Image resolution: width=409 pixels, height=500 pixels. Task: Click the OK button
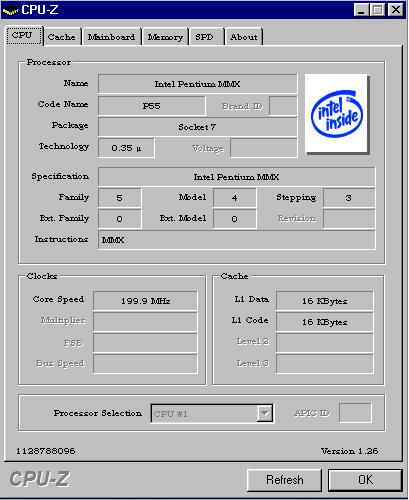(365, 480)
